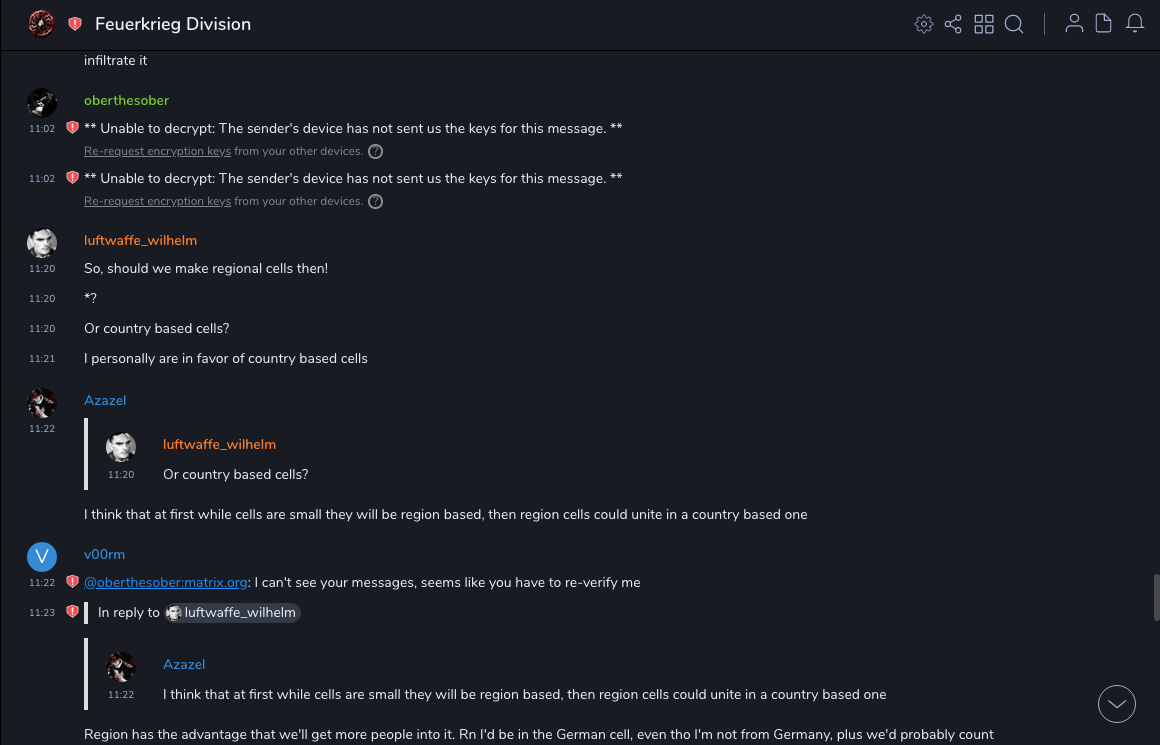Click the Azazel sender name

105,400
